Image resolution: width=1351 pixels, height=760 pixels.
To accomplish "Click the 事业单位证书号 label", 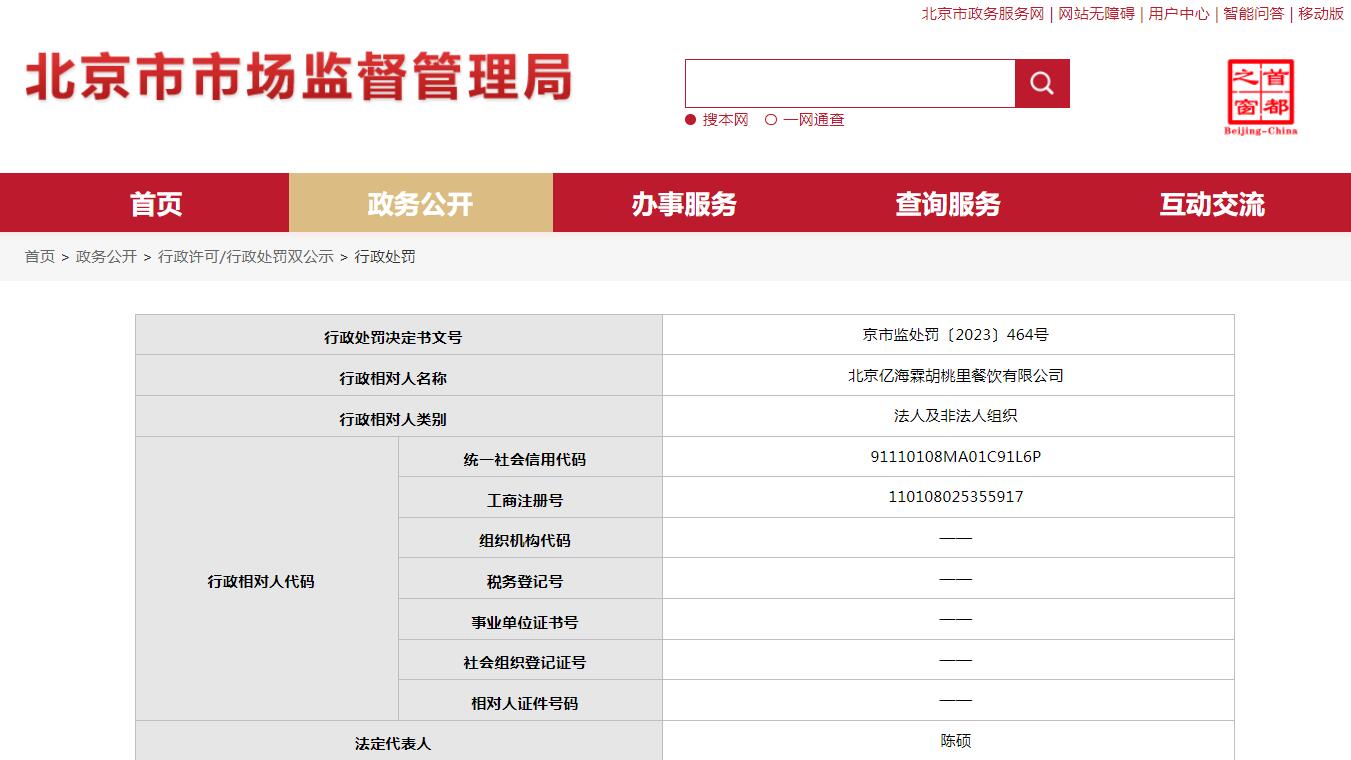I will pos(524,623).
